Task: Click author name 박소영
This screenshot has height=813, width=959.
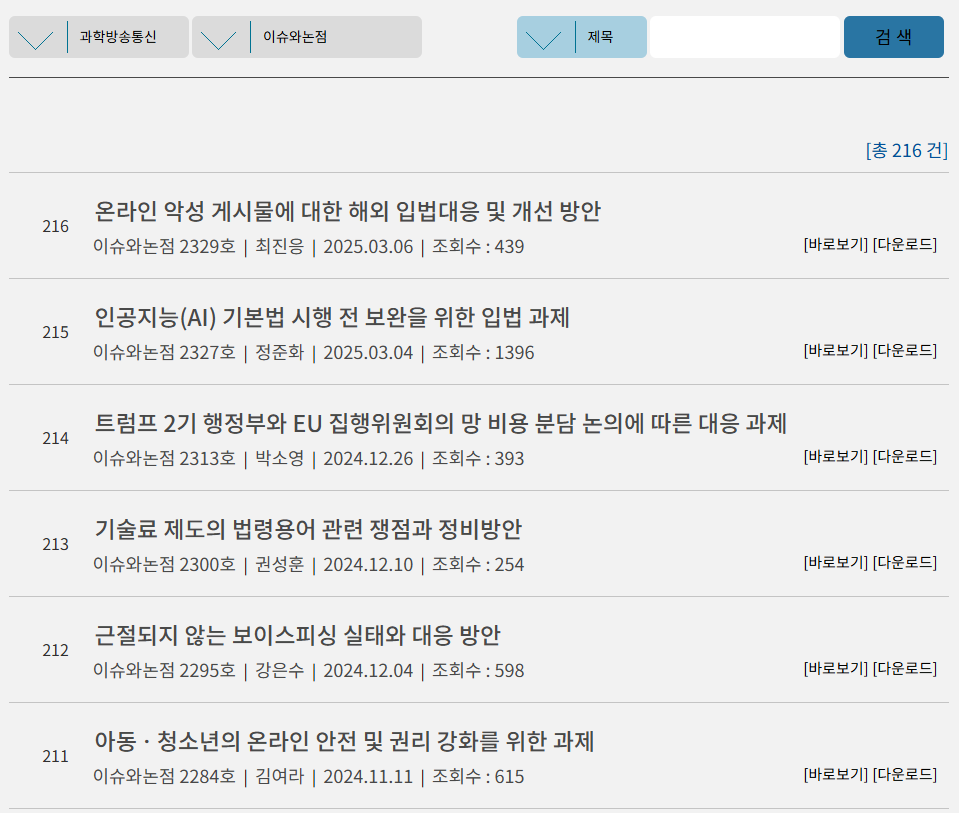Action: coord(280,458)
